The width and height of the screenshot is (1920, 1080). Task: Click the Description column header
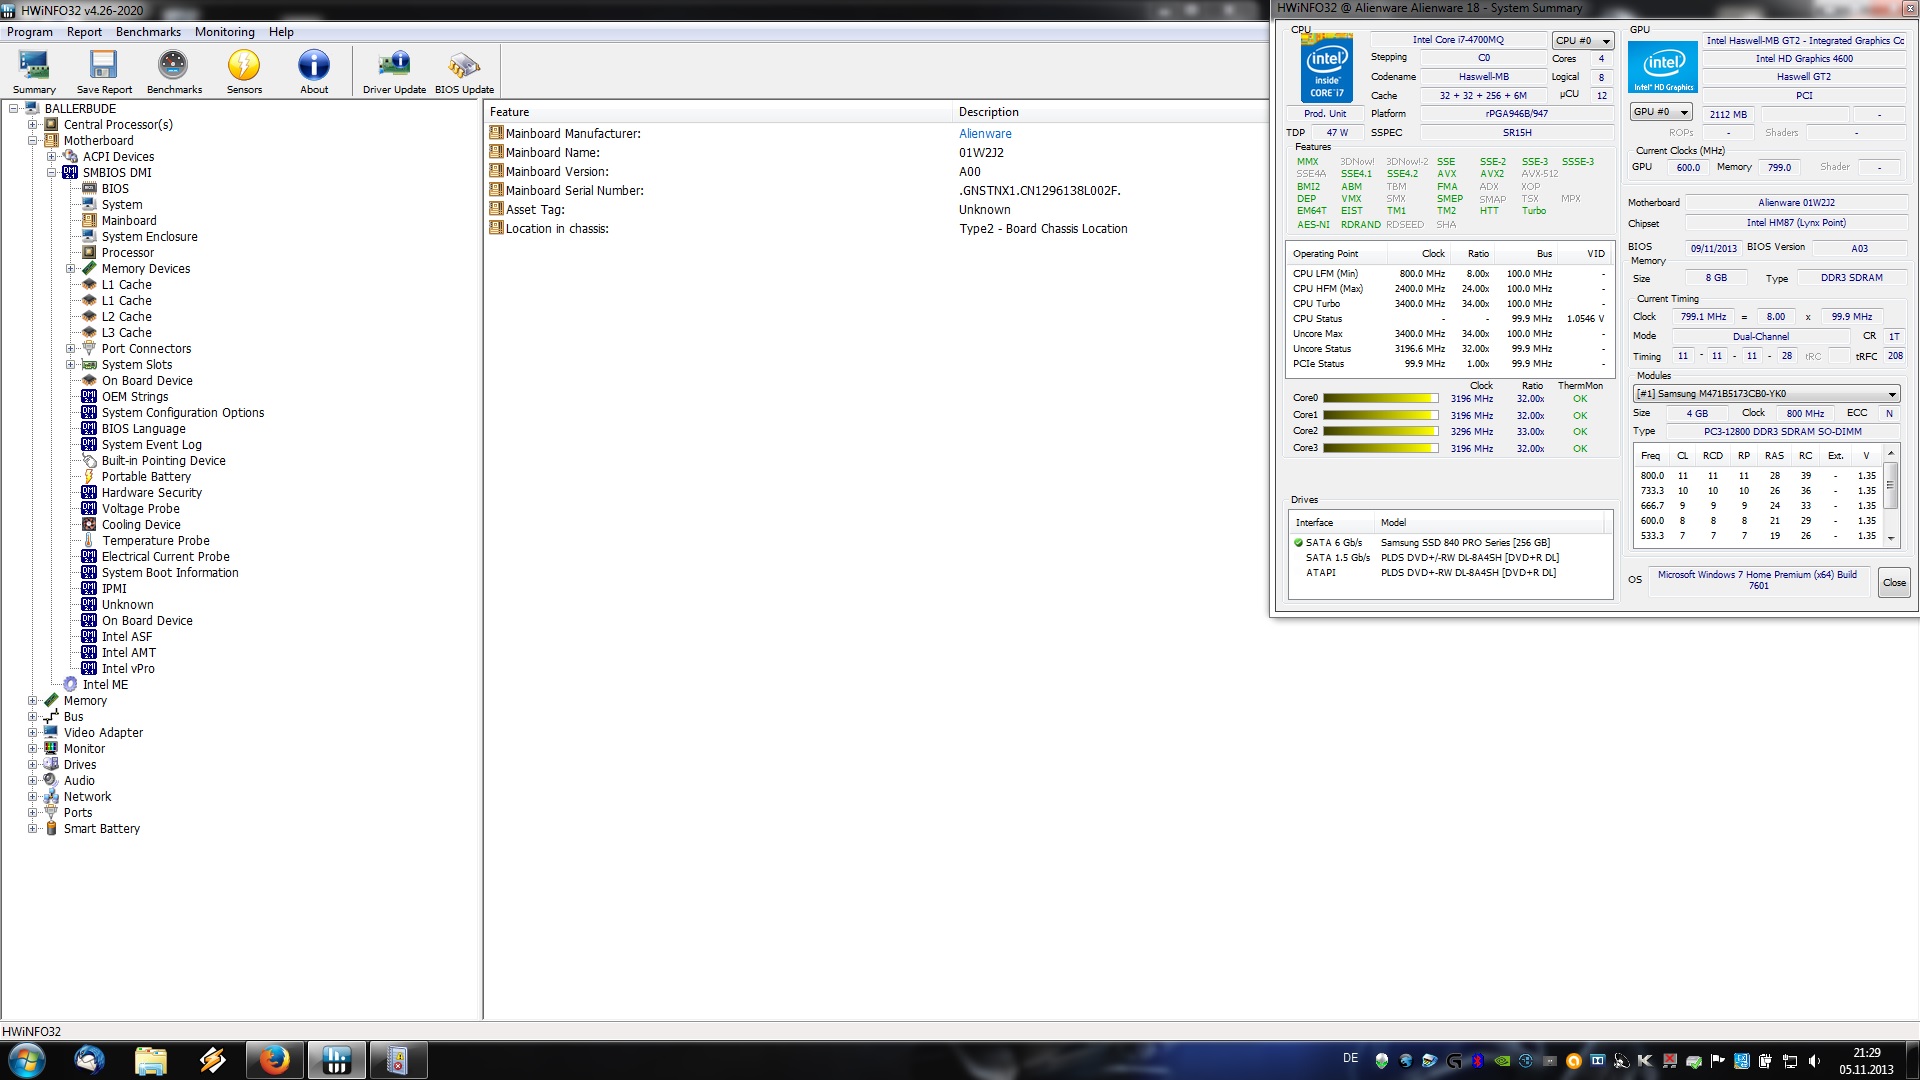click(1110, 112)
